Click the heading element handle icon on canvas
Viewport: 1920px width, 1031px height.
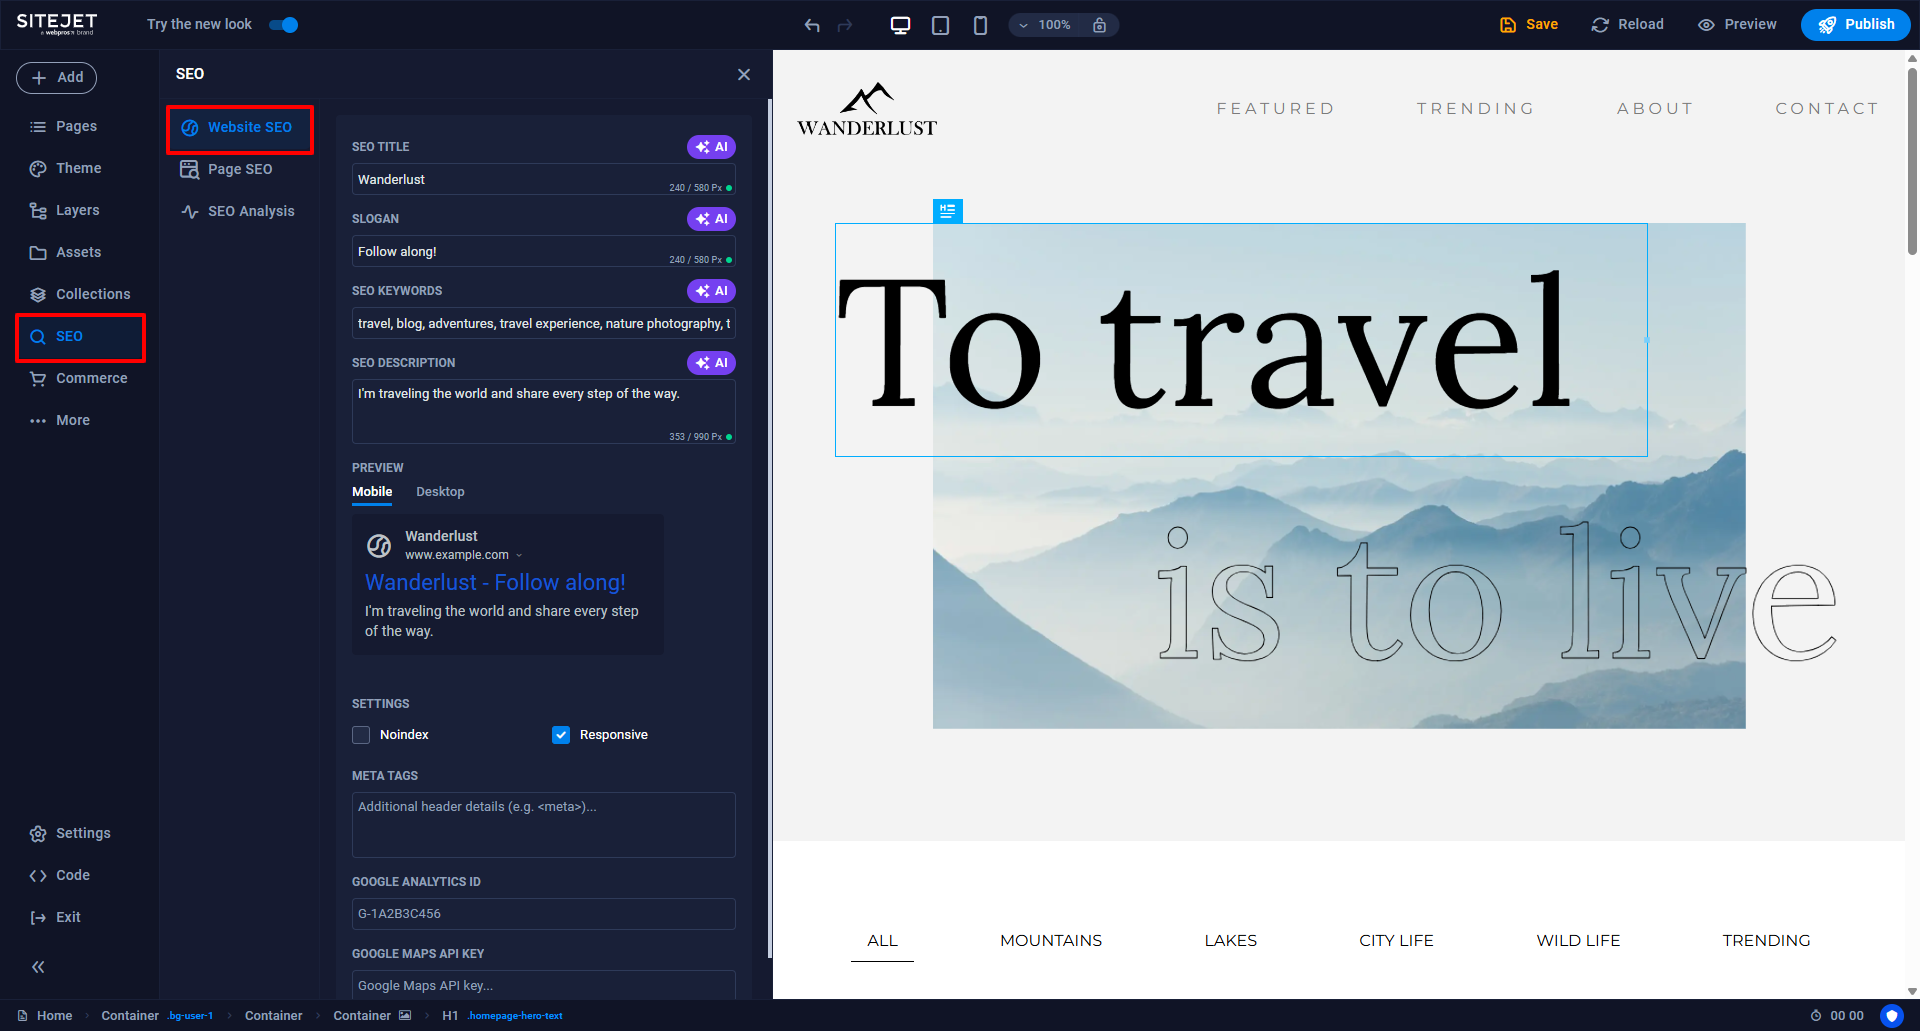tap(947, 211)
